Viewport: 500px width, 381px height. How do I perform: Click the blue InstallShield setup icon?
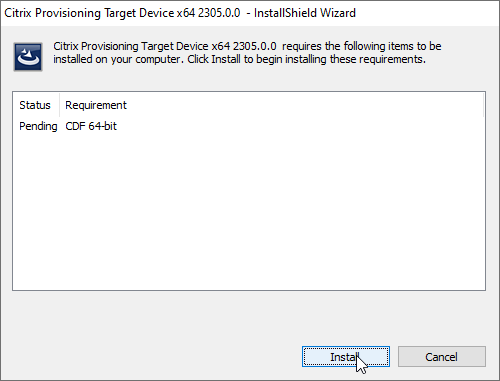(28, 57)
